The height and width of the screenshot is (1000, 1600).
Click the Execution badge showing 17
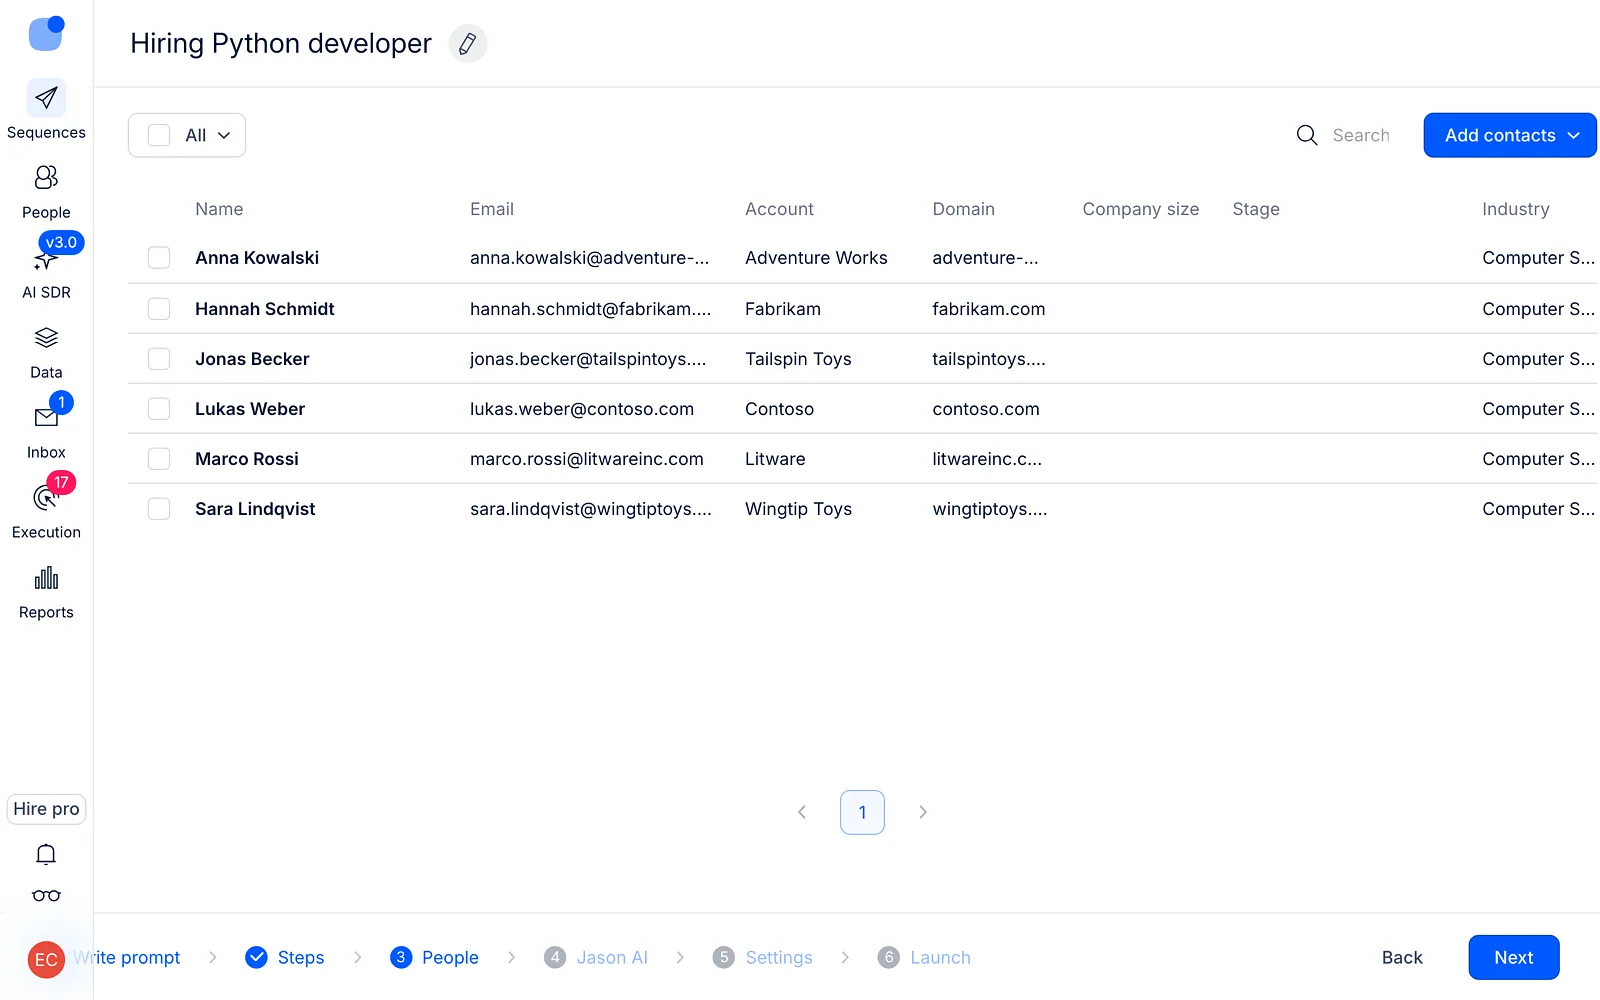61,482
